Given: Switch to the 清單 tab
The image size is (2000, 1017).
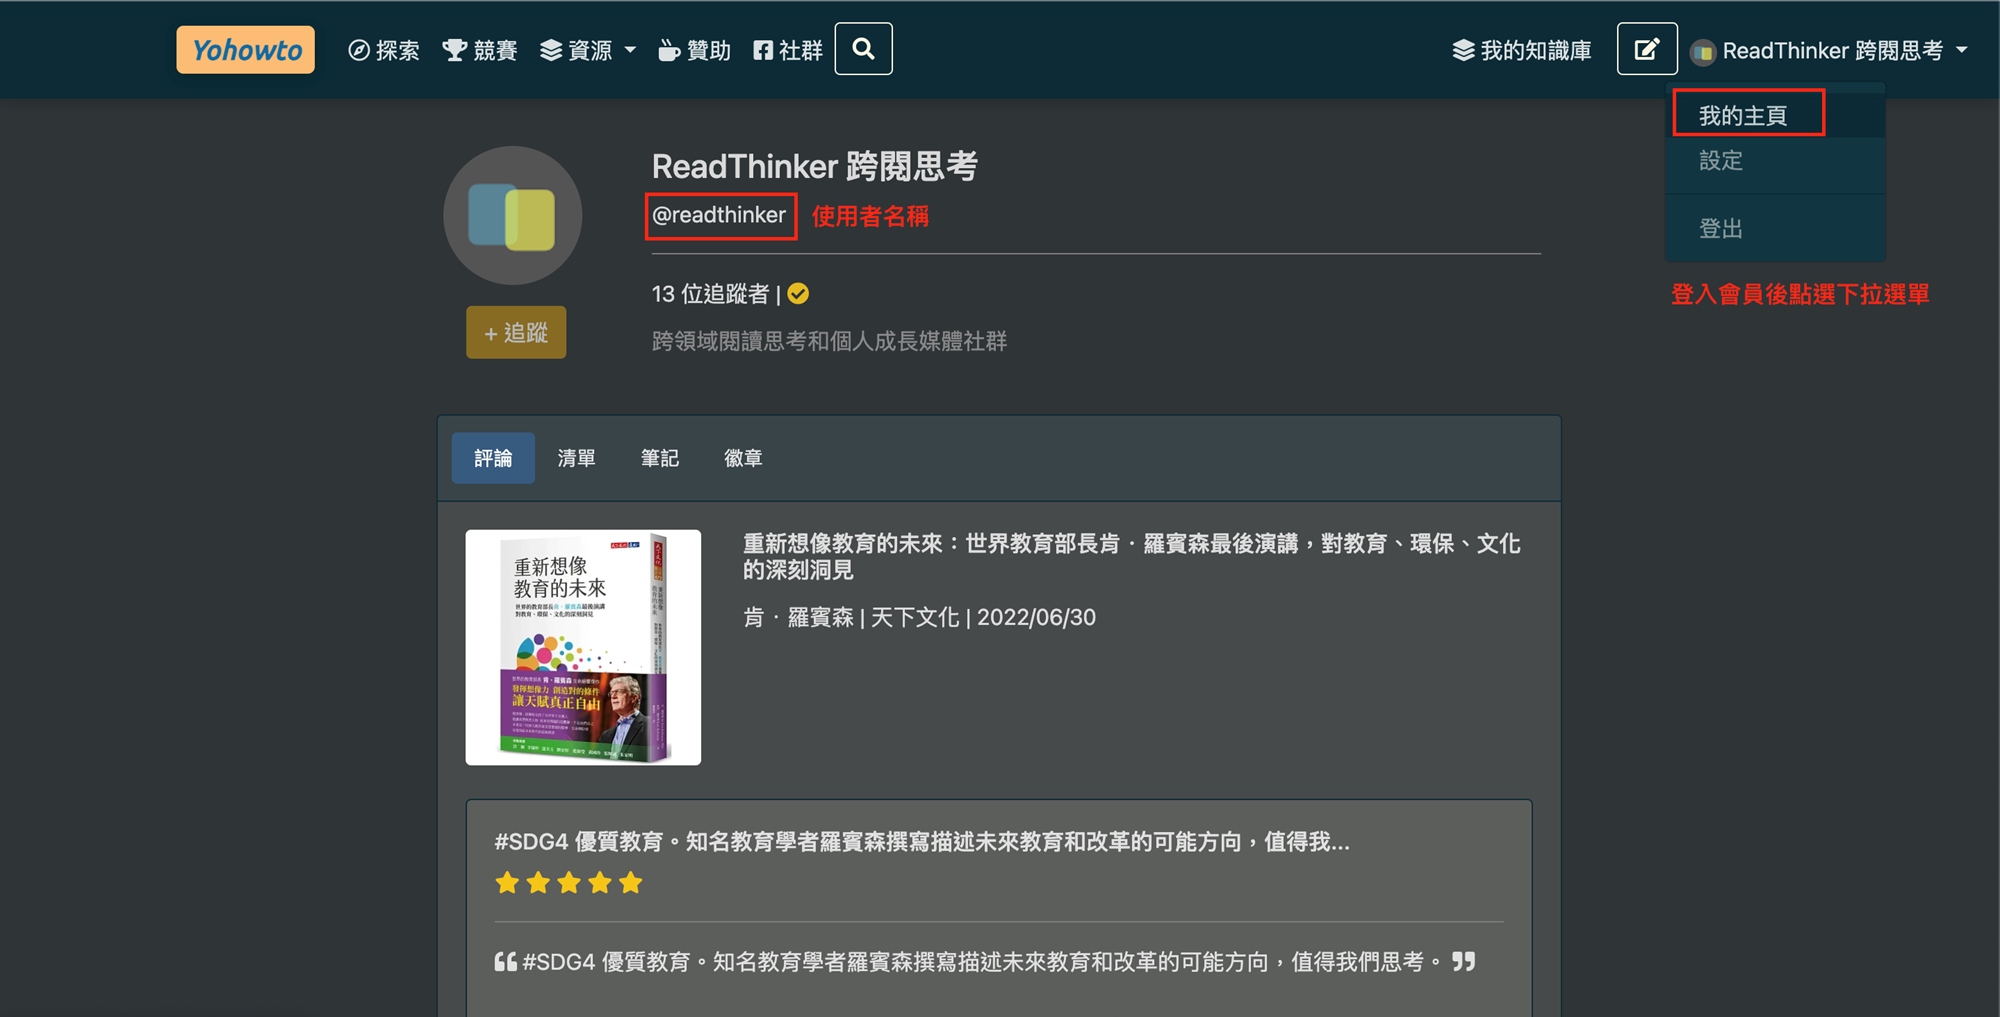Looking at the screenshot, I should point(576,458).
